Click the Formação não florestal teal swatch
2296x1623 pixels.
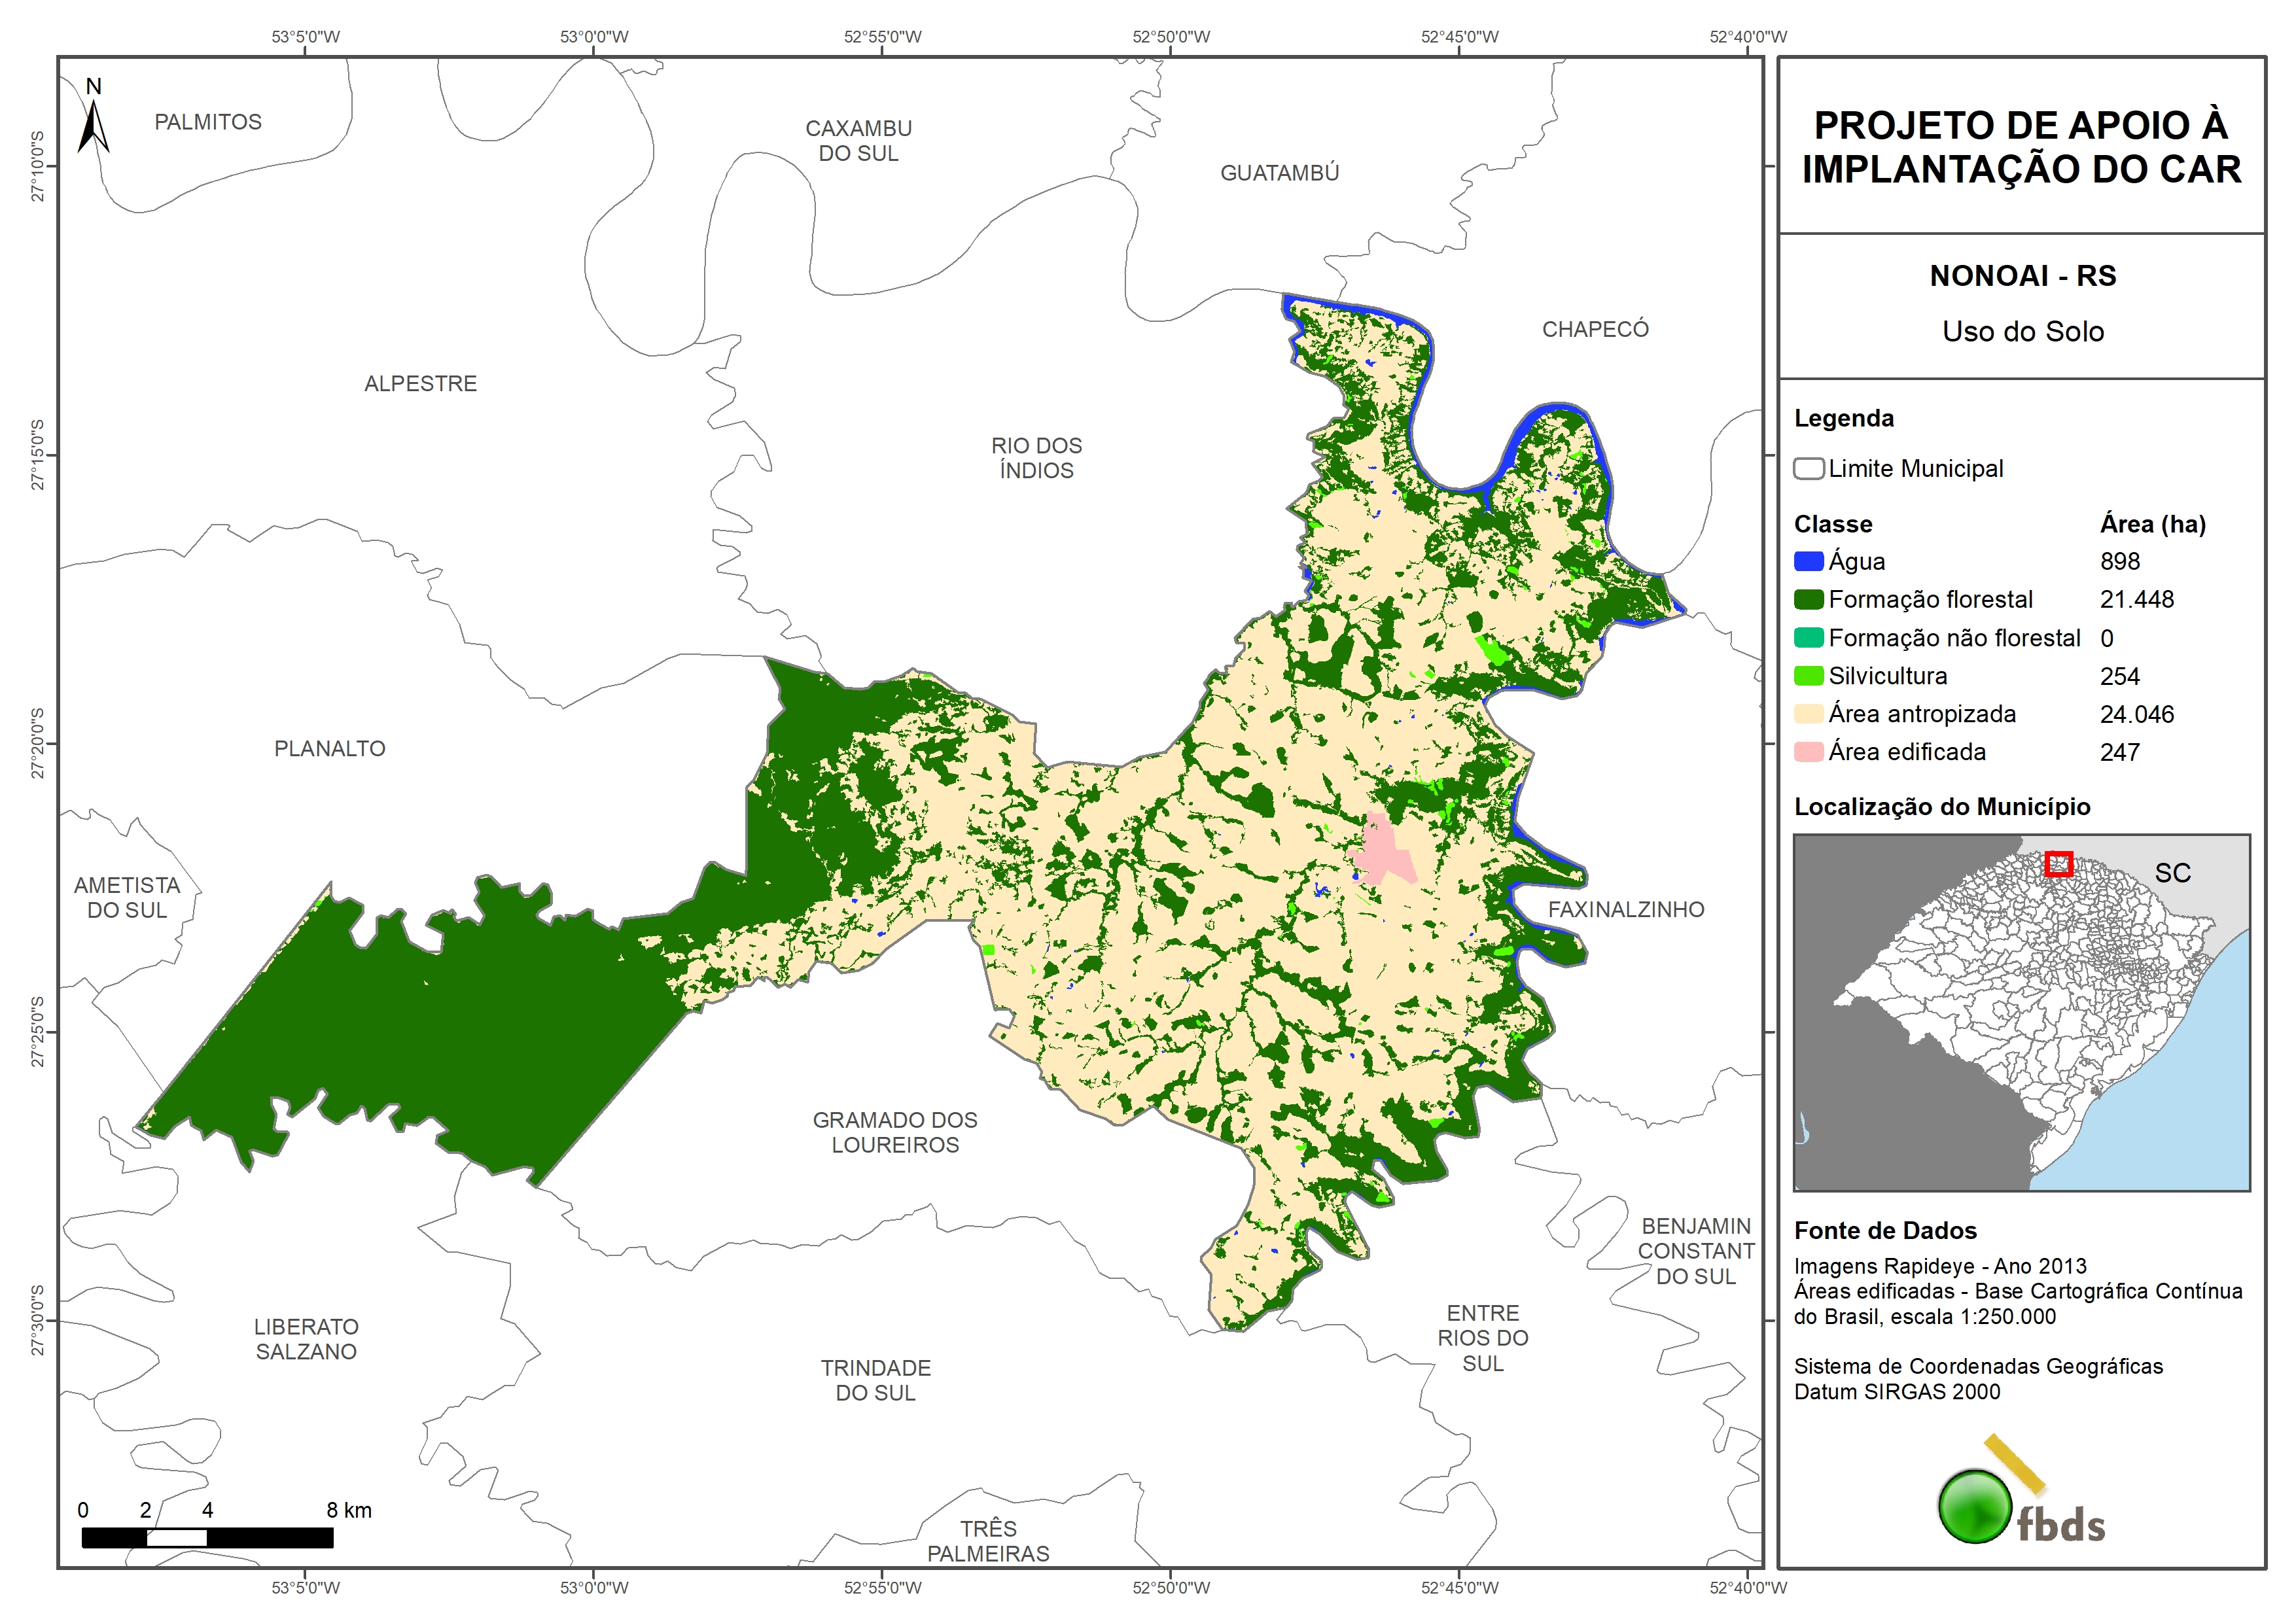[x=1808, y=638]
